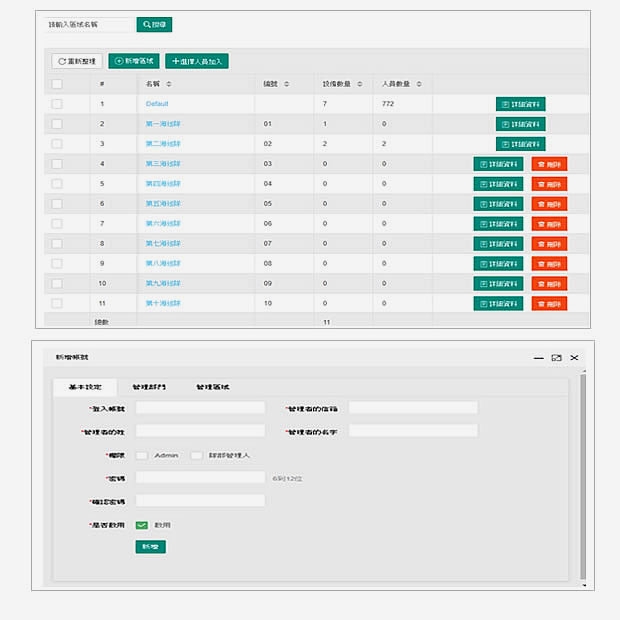Open the 第一海巡隊 area link
620x620 pixels.
point(163,124)
